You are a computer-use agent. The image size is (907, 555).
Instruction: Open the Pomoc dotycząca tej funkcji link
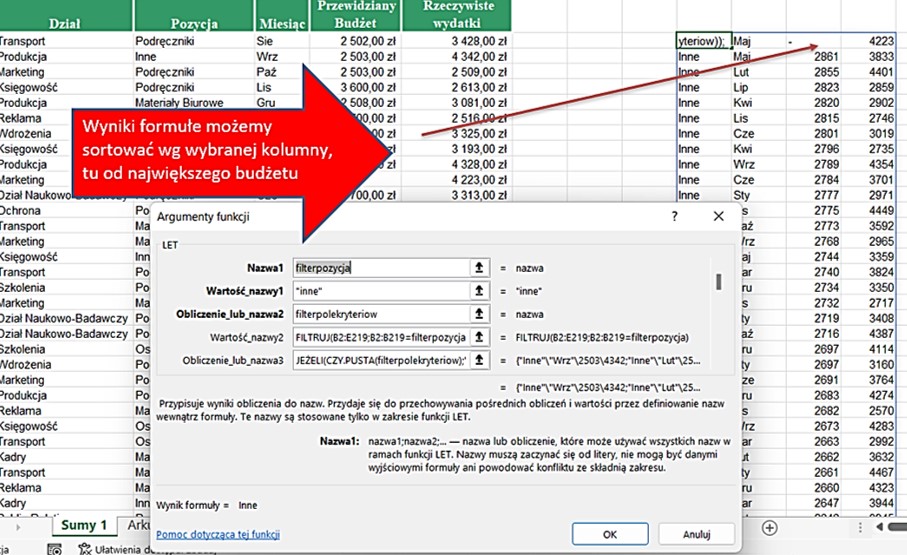coord(218,534)
